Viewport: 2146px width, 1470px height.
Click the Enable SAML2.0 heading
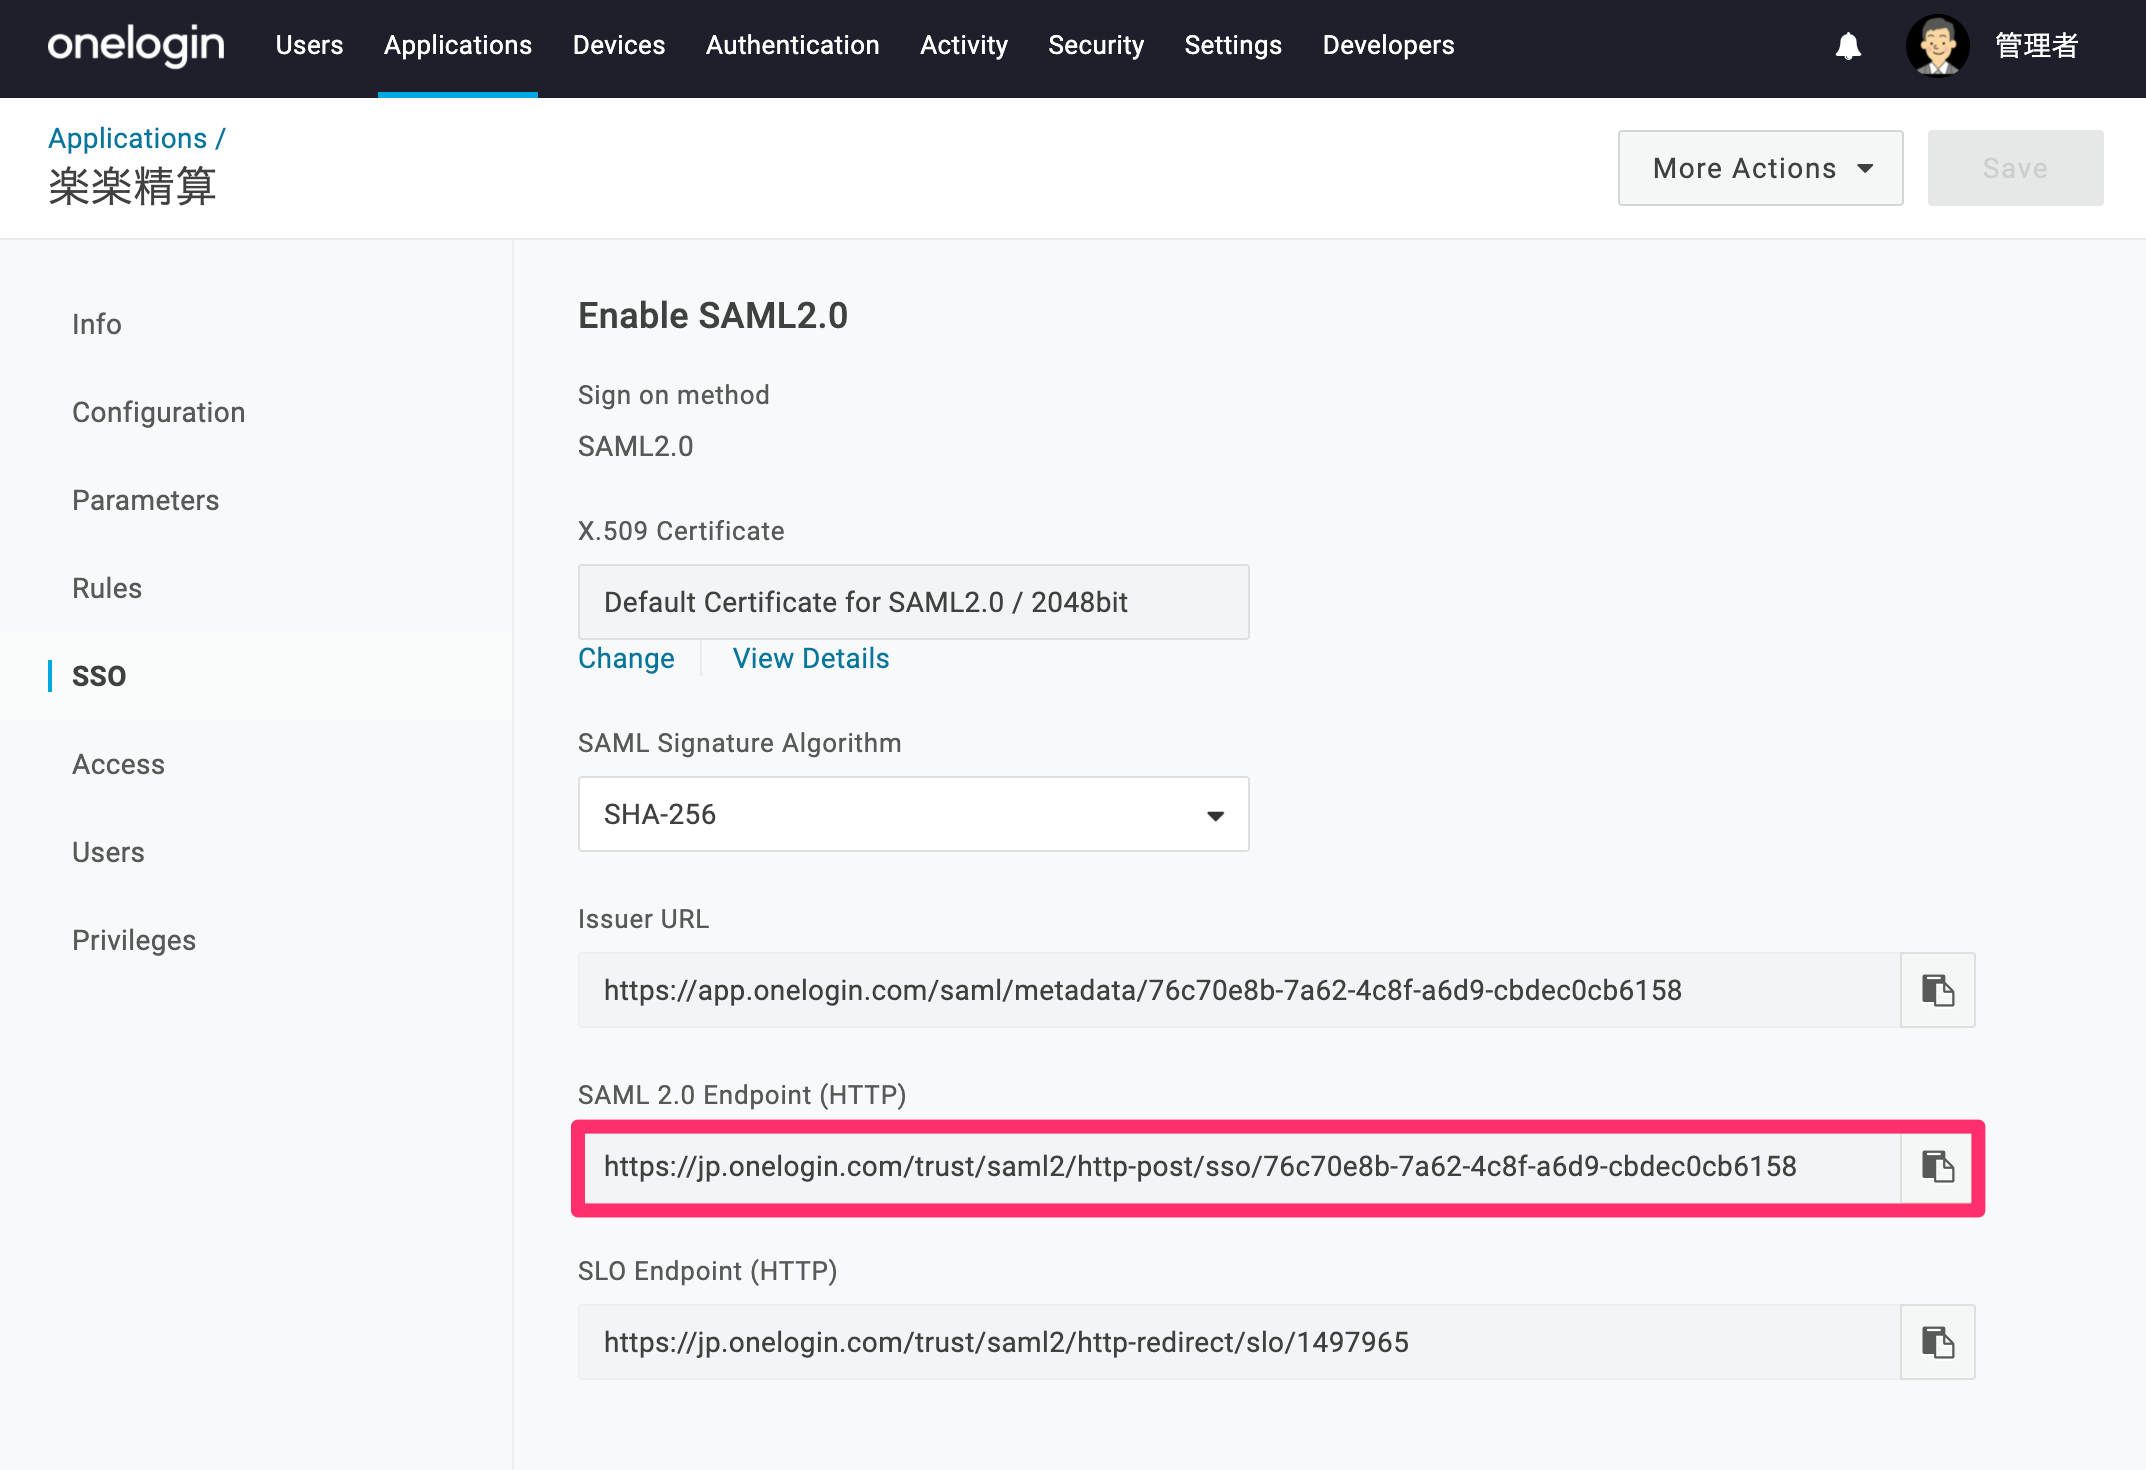(713, 315)
